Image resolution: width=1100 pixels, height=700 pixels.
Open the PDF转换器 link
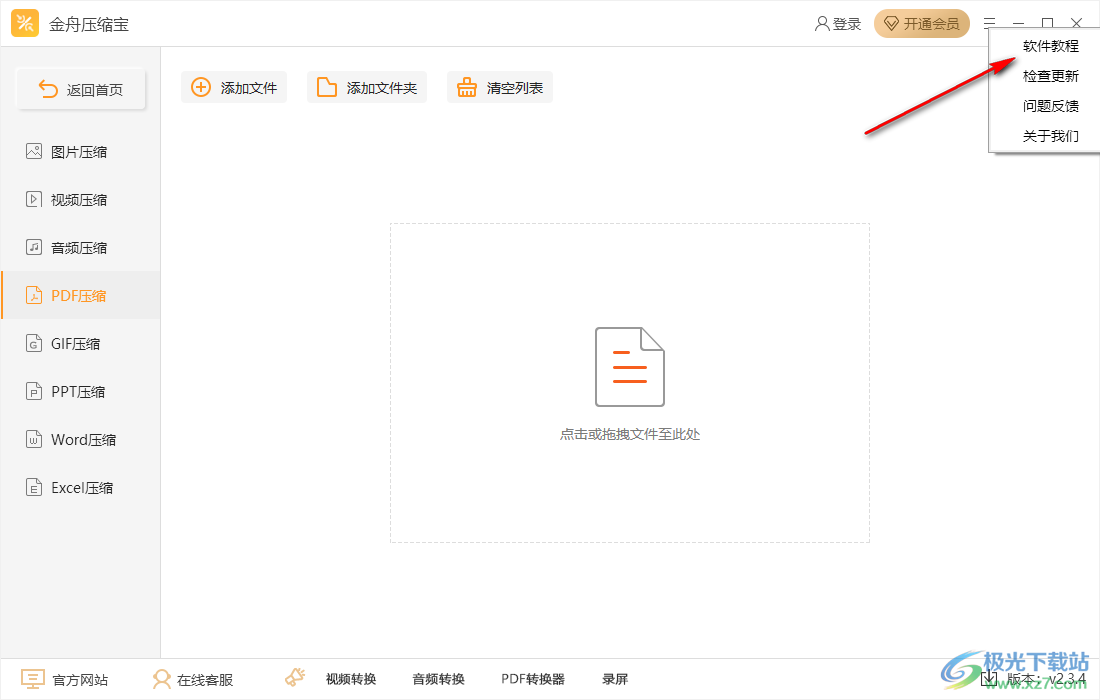(532, 679)
